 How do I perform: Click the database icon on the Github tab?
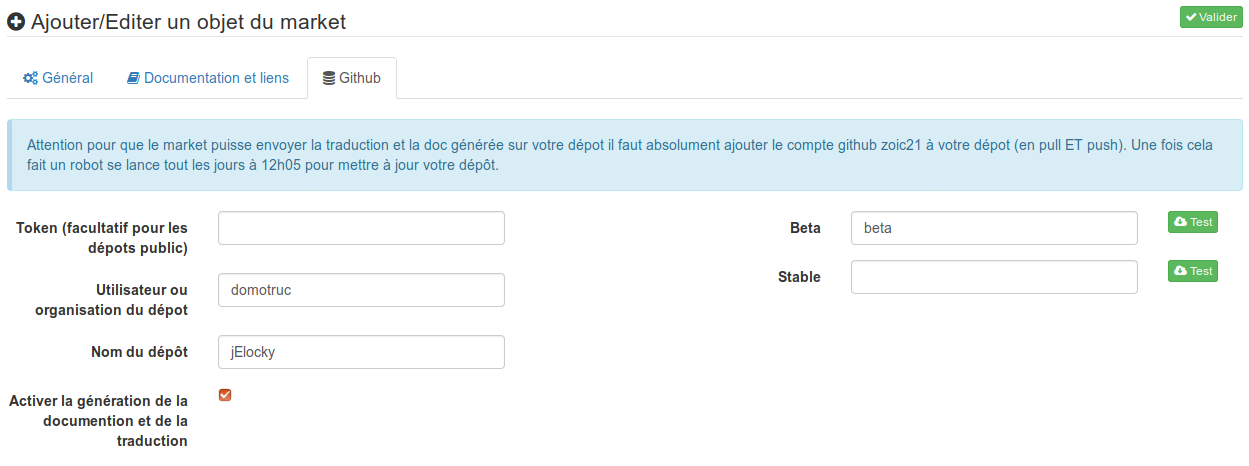click(329, 78)
